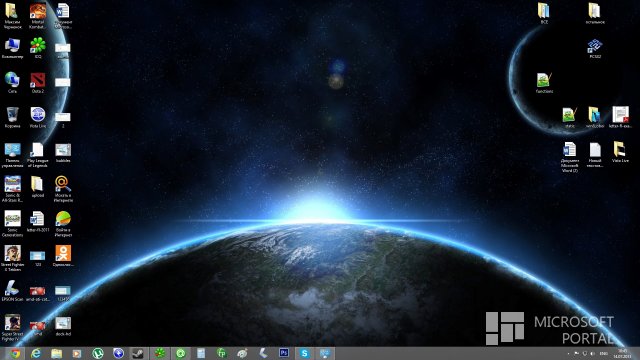Viewport: 640px width, 360px height.
Task: Open the letter-fl-2011 Word document
Action: [38, 222]
